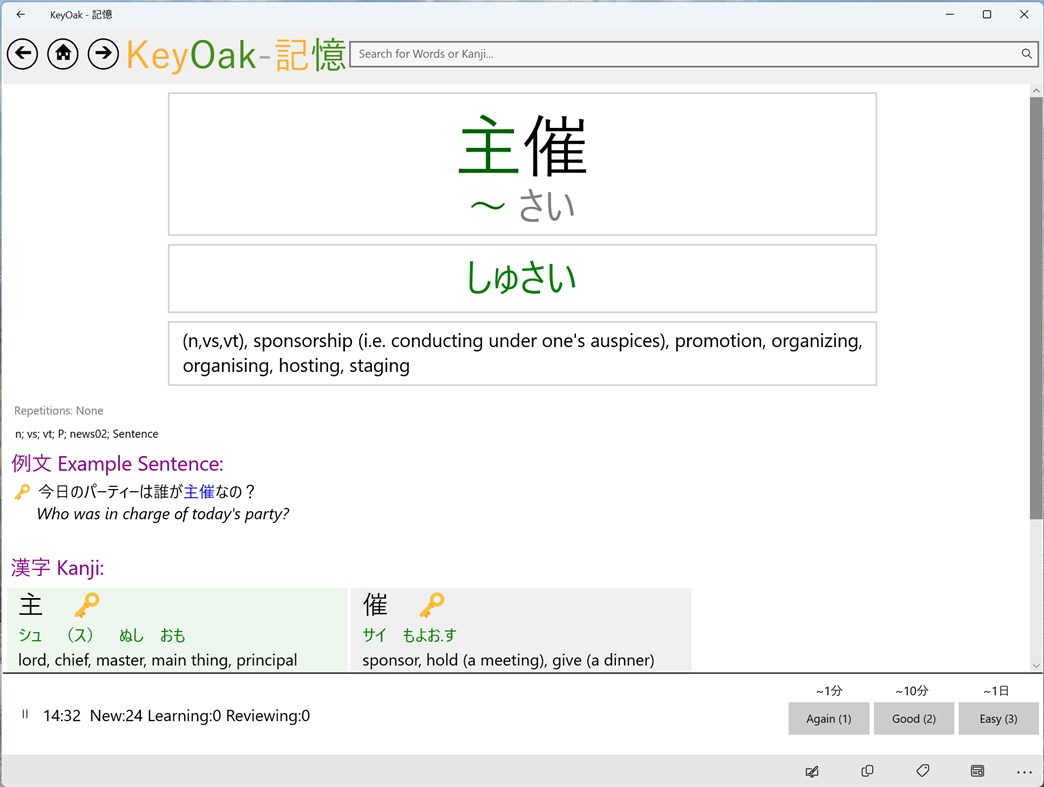Click the card info icon in bottom bar

(x=977, y=771)
